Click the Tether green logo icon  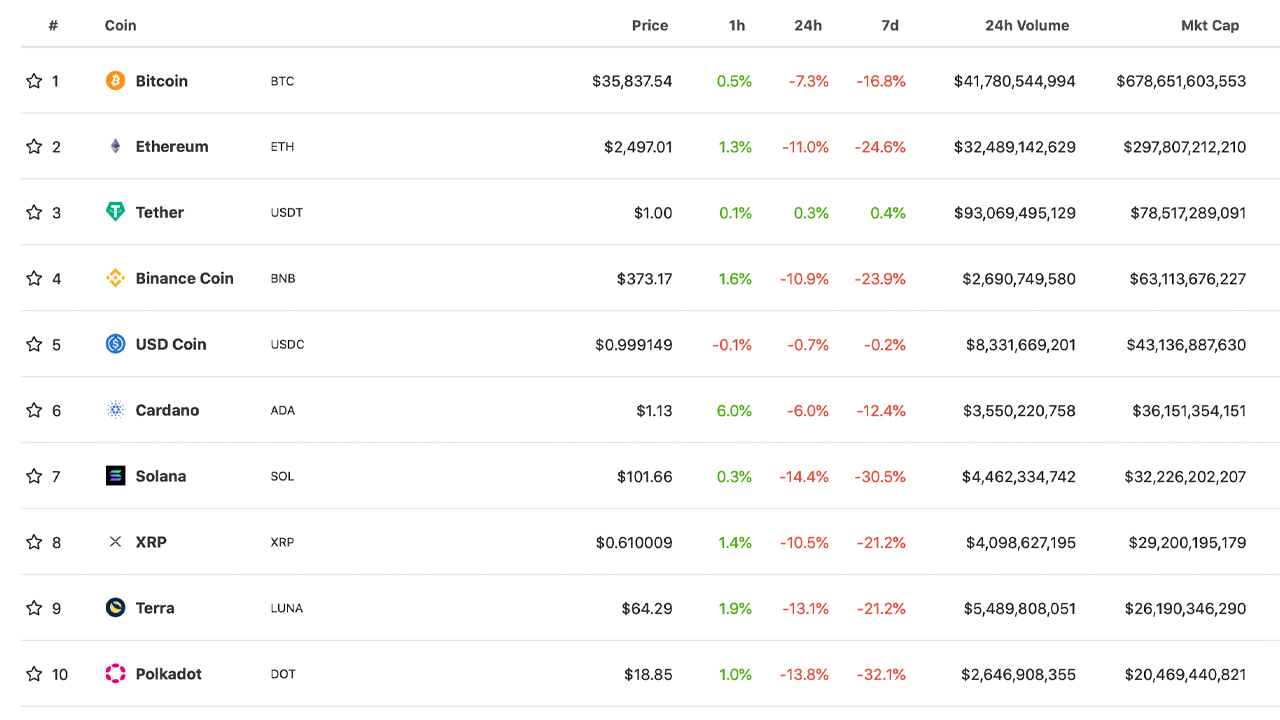[116, 212]
